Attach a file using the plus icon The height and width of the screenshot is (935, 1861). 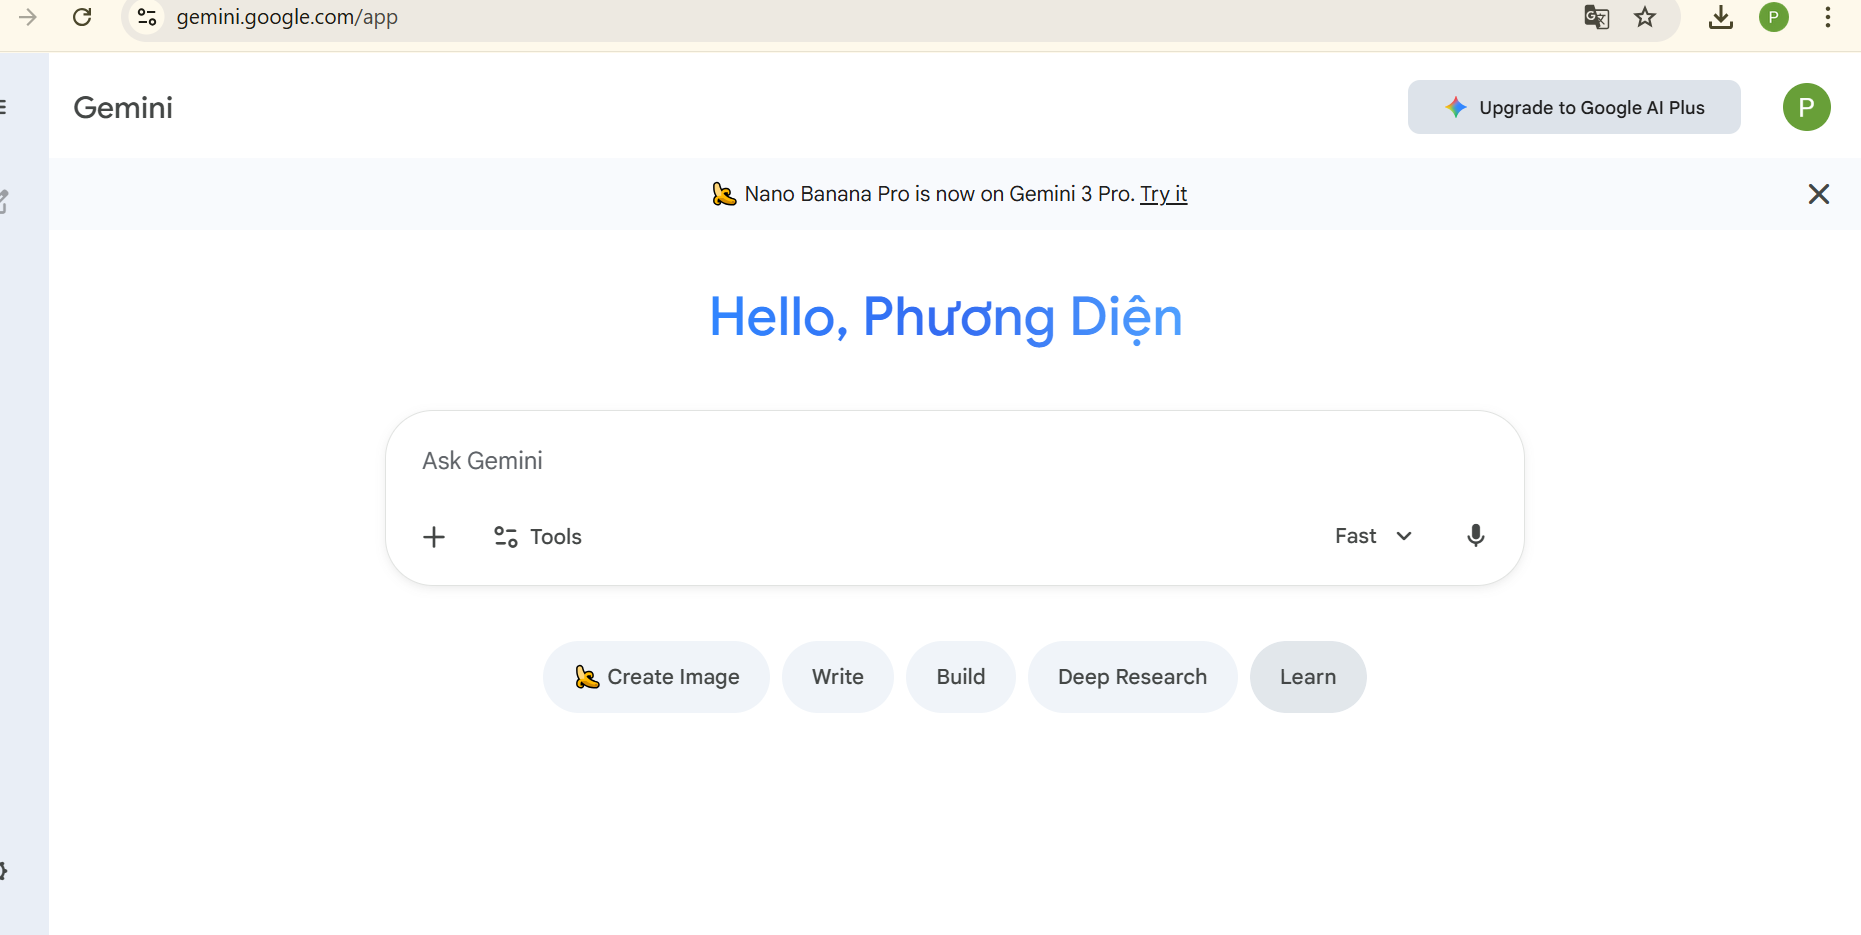coord(434,537)
